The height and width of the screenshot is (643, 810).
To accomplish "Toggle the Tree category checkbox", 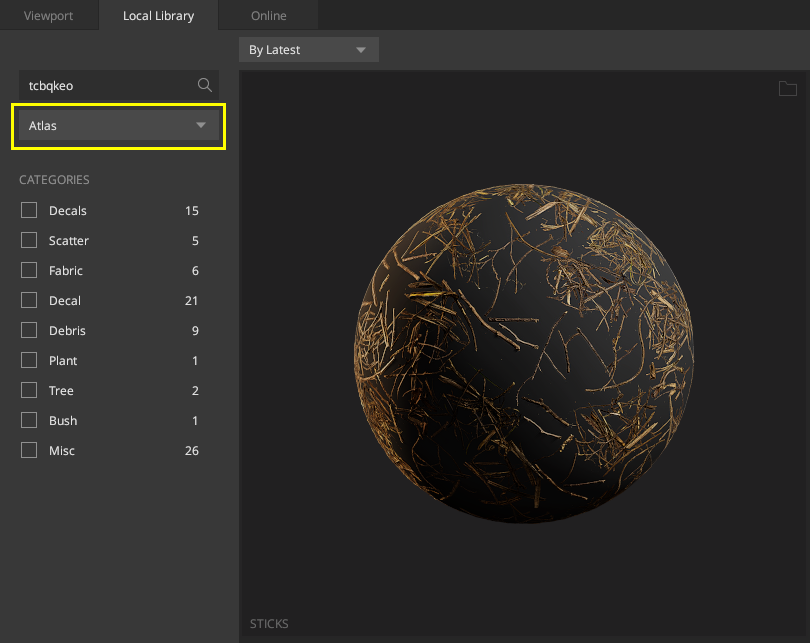I will click(x=29, y=390).
